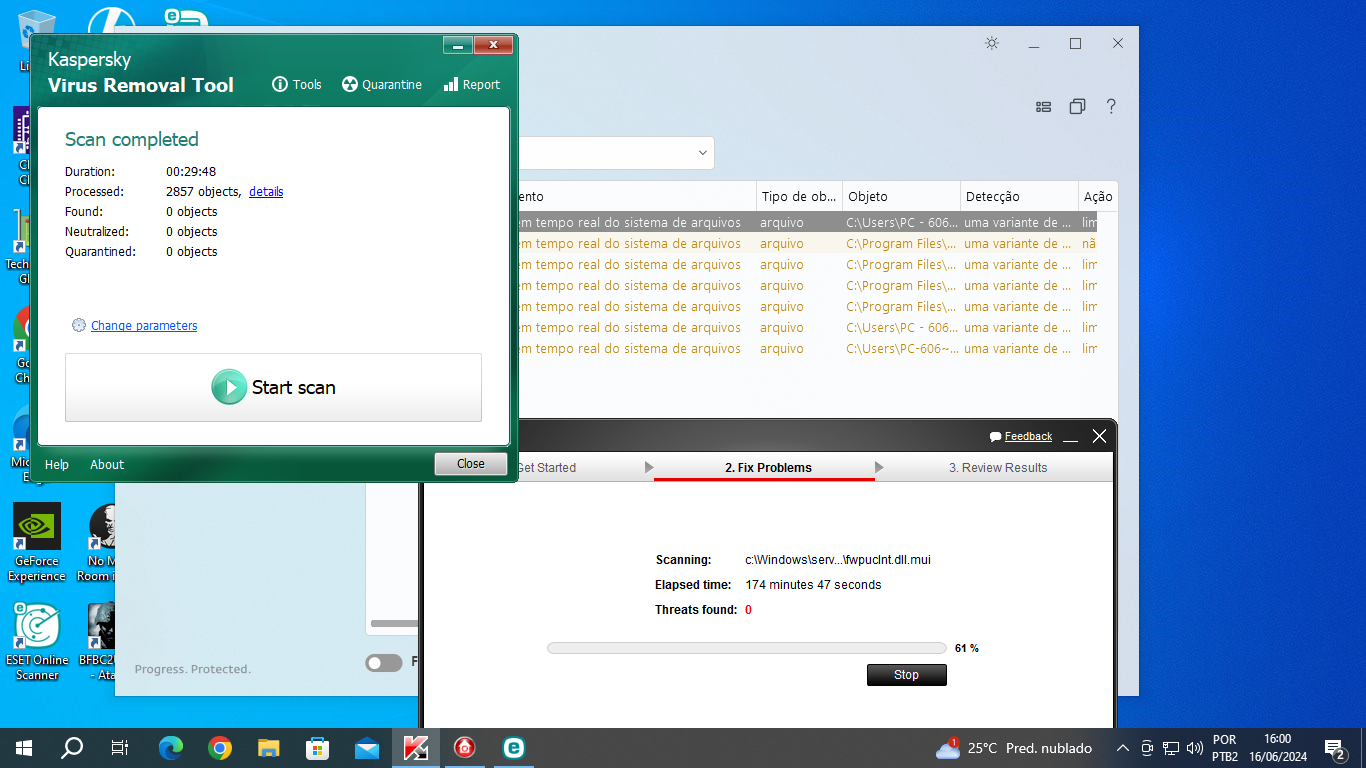Click Duration value 00:29:48
1366x768 pixels.
tap(191, 171)
